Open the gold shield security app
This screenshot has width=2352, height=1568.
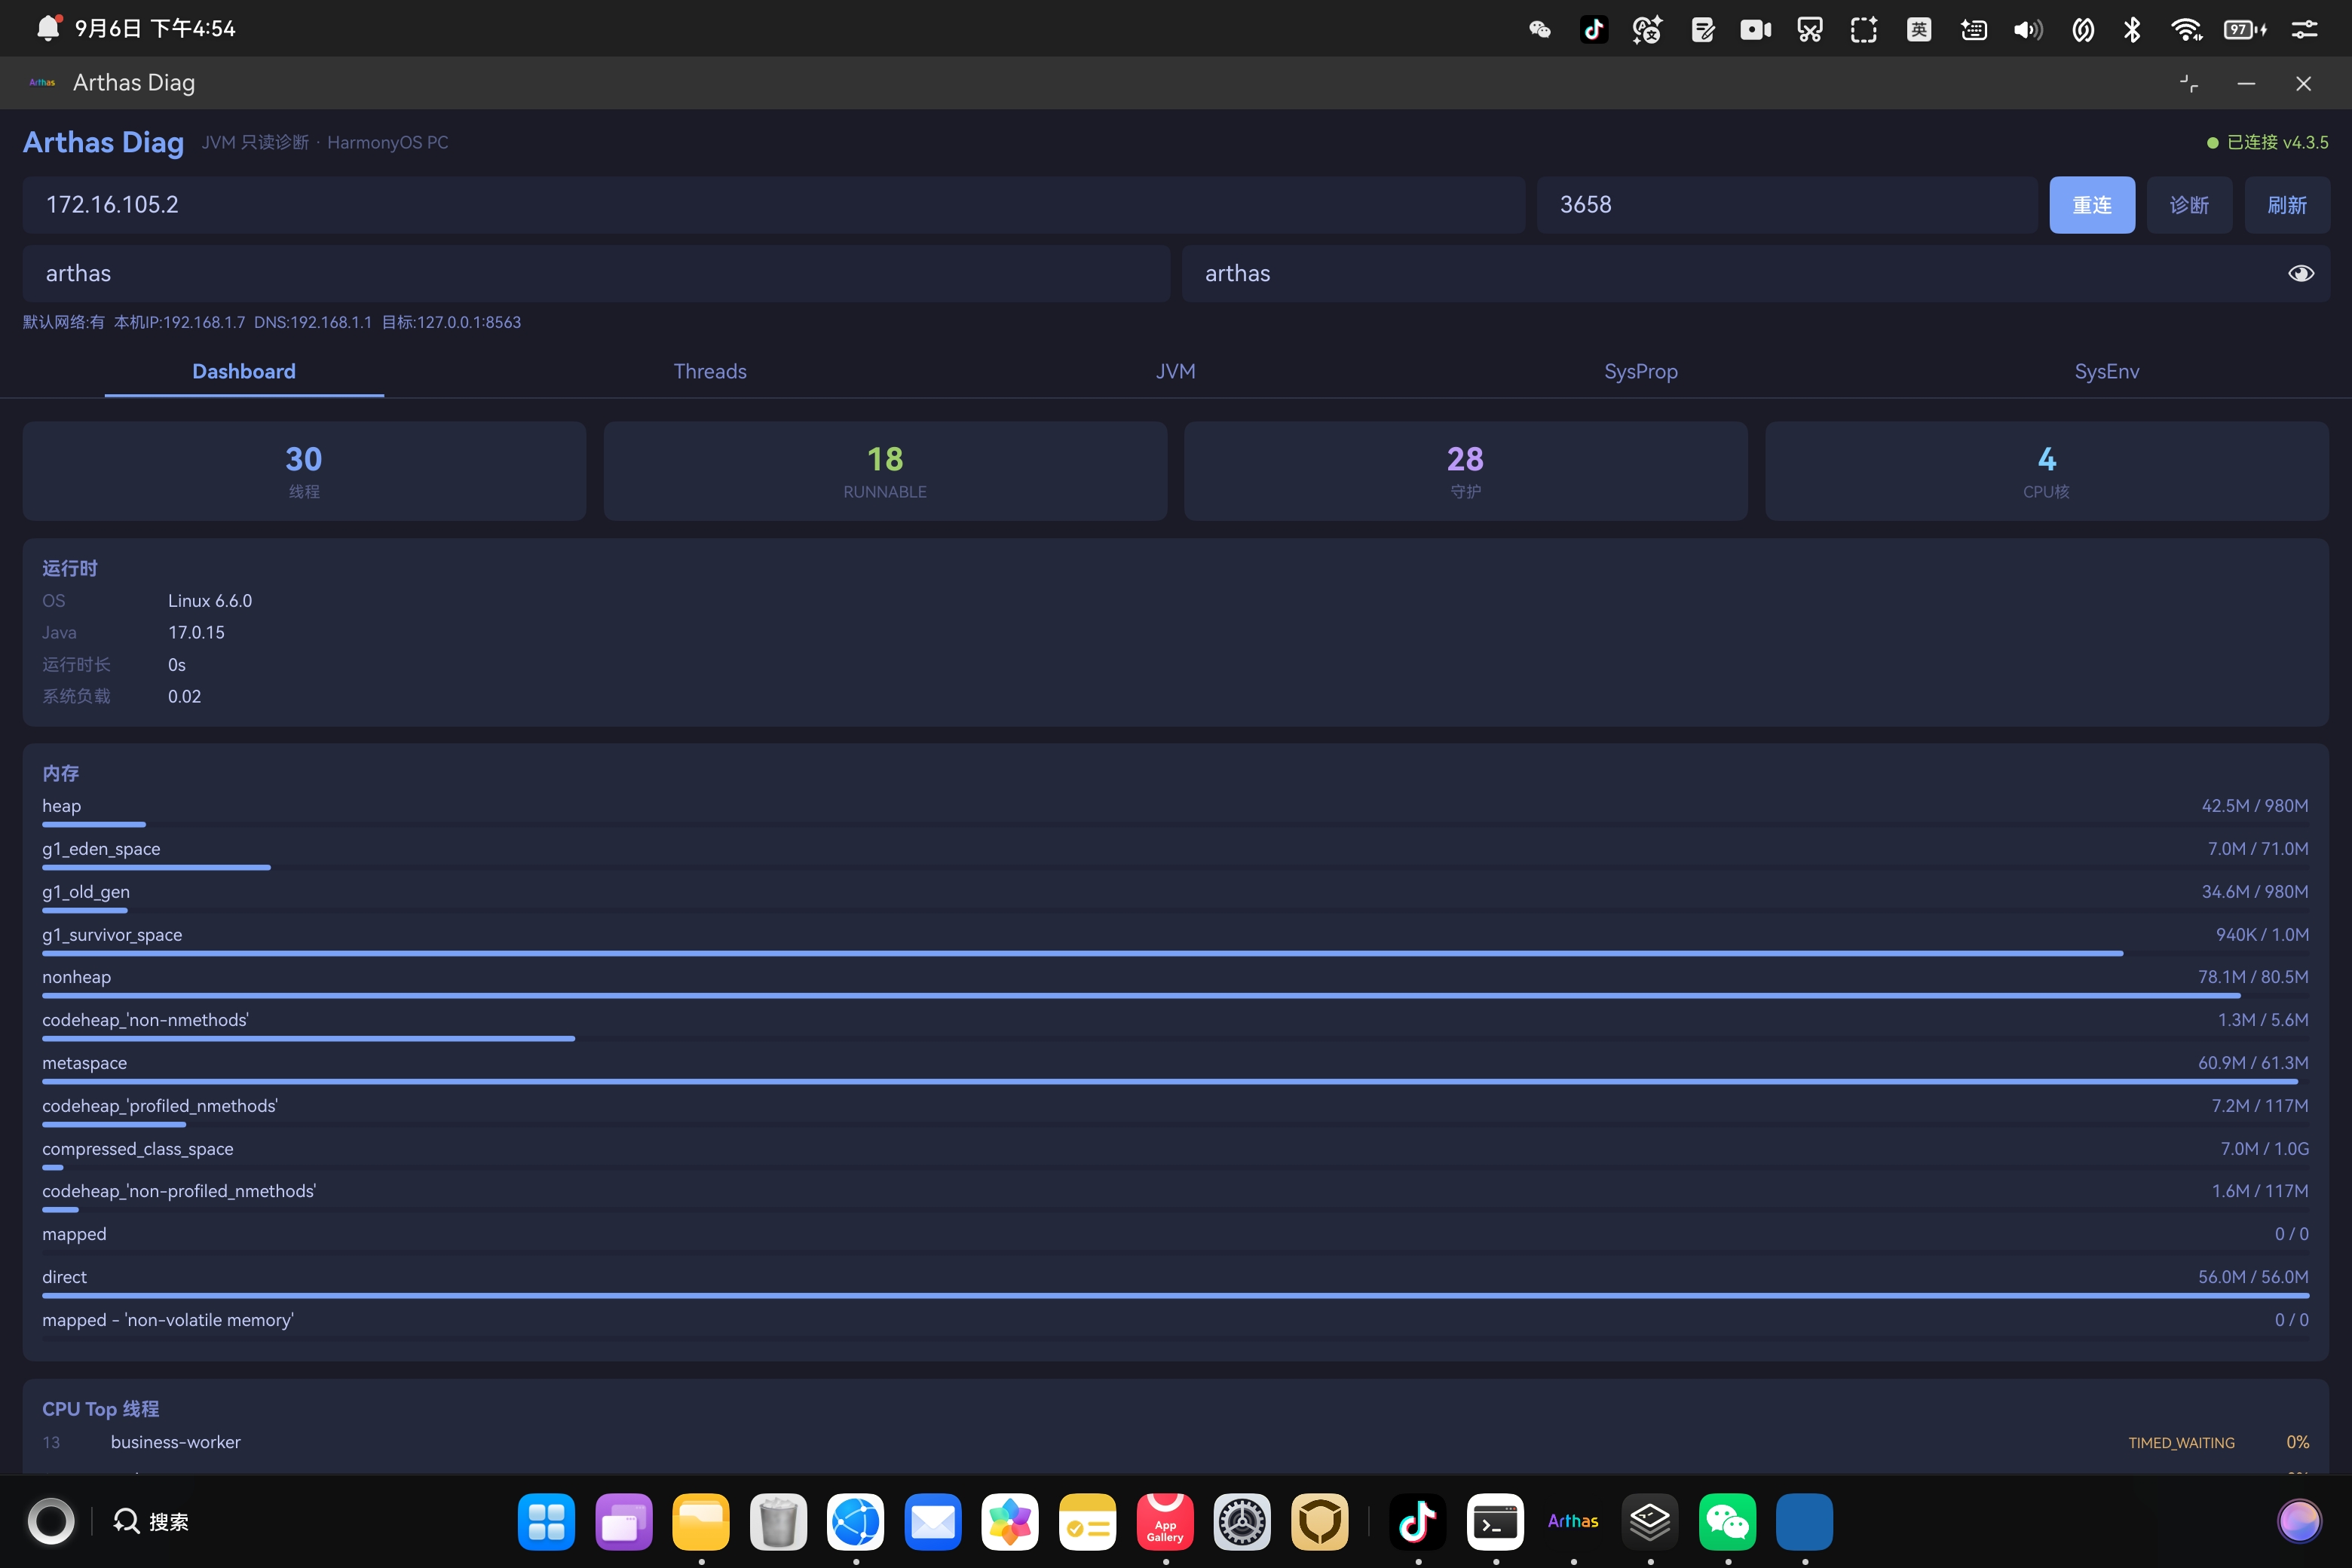tap(1320, 1521)
